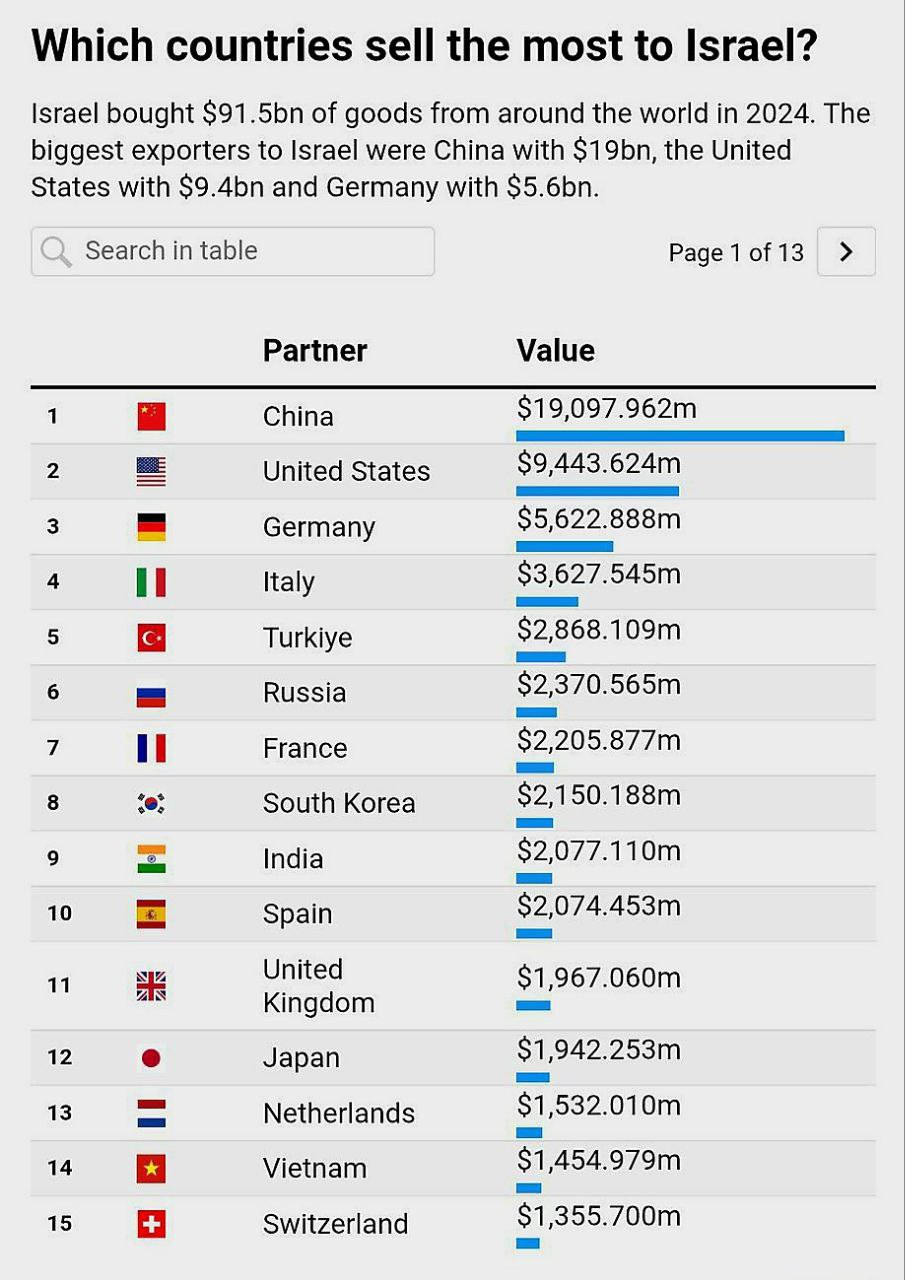Click the China flag icon

(151, 416)
